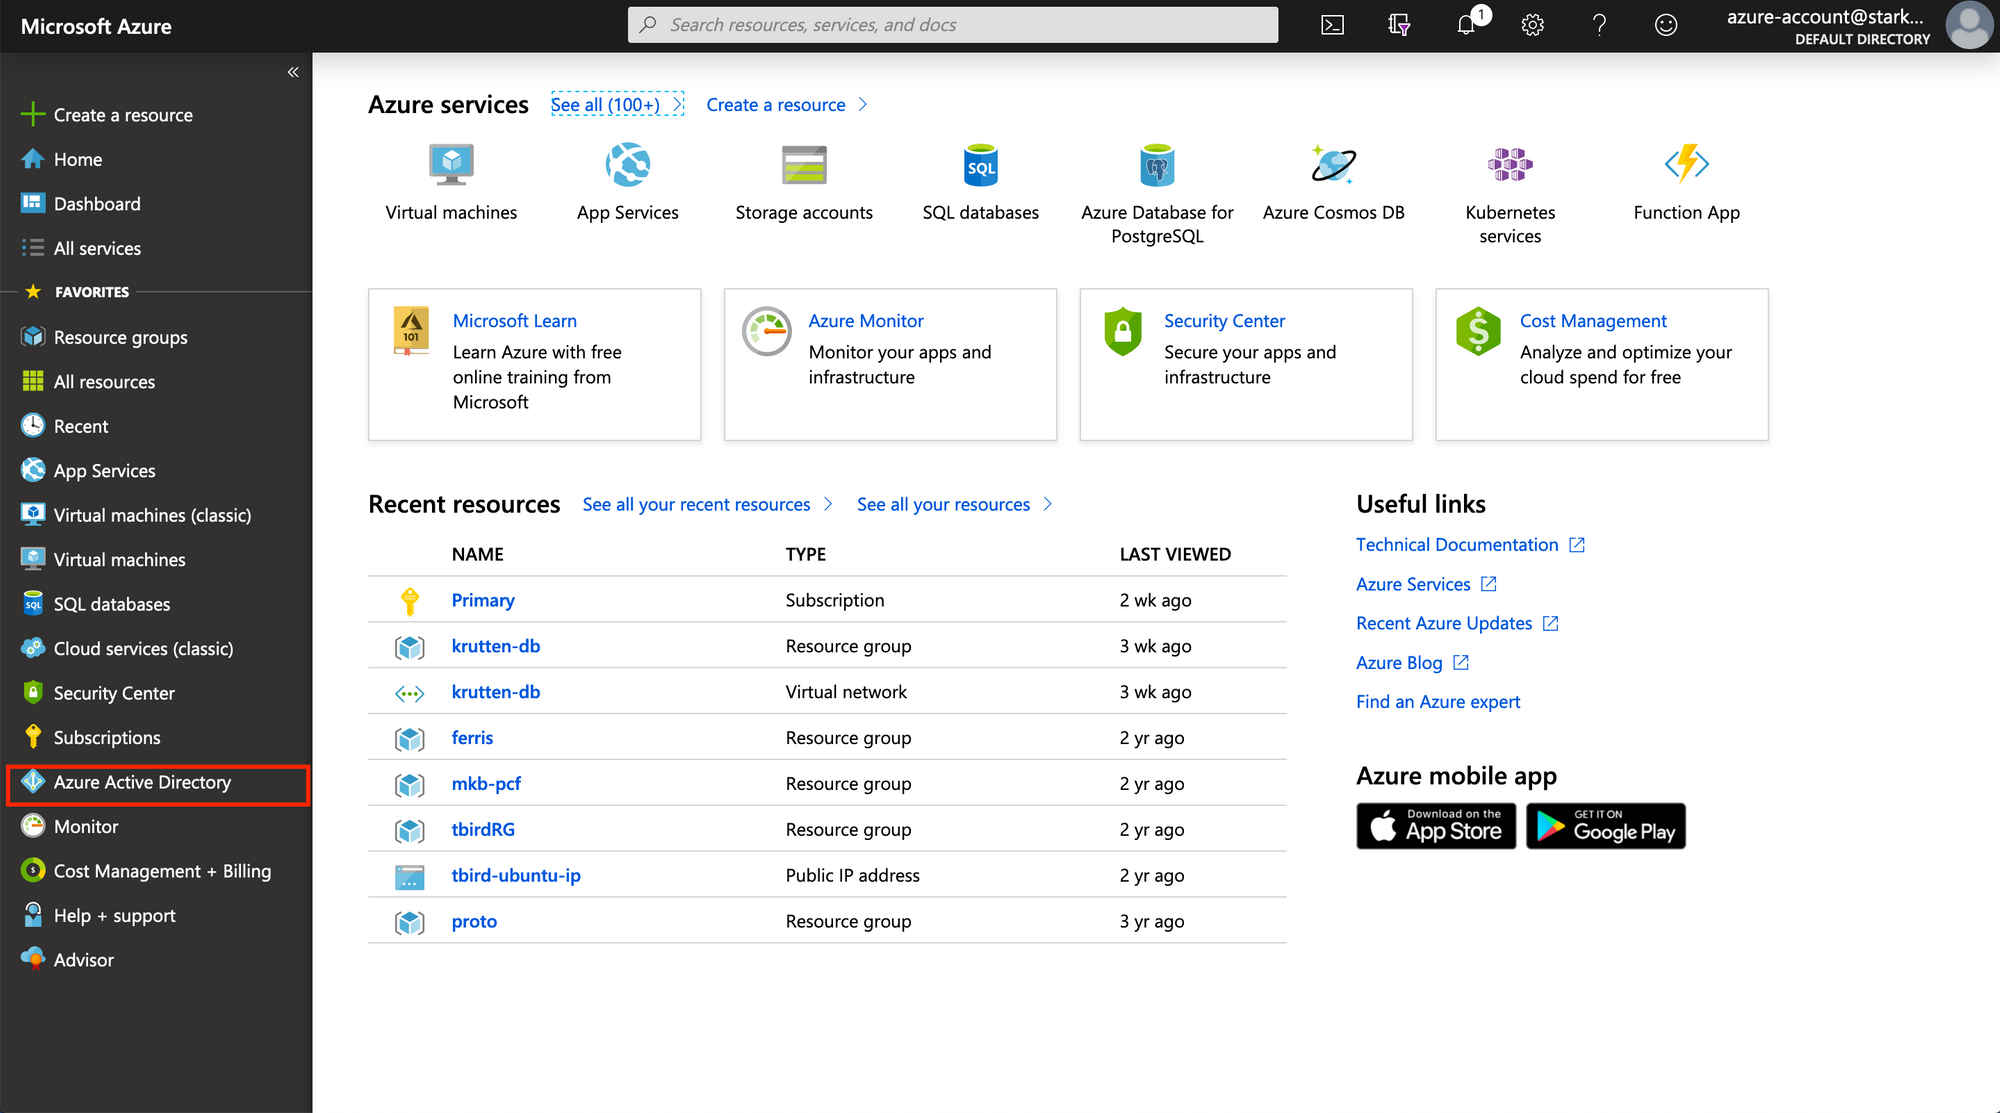Viewport: 2000px width, 1113px height.
Task: Click the Virtual machines icon
Action: [x=451, y=164]
